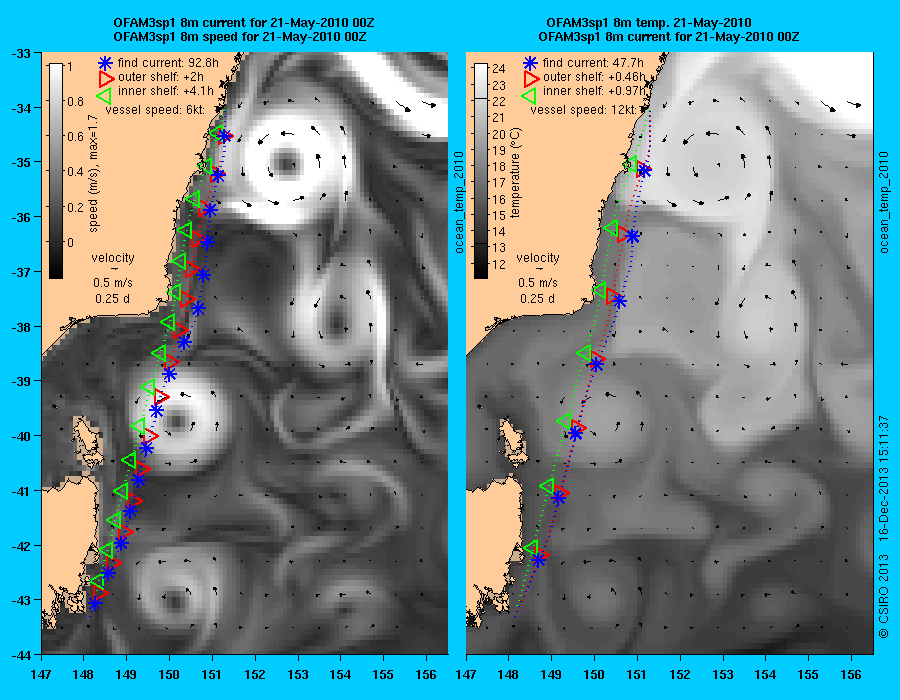
Task: Click the 'vessel speed: 12kt:' label
Action: tap(583, 110)
